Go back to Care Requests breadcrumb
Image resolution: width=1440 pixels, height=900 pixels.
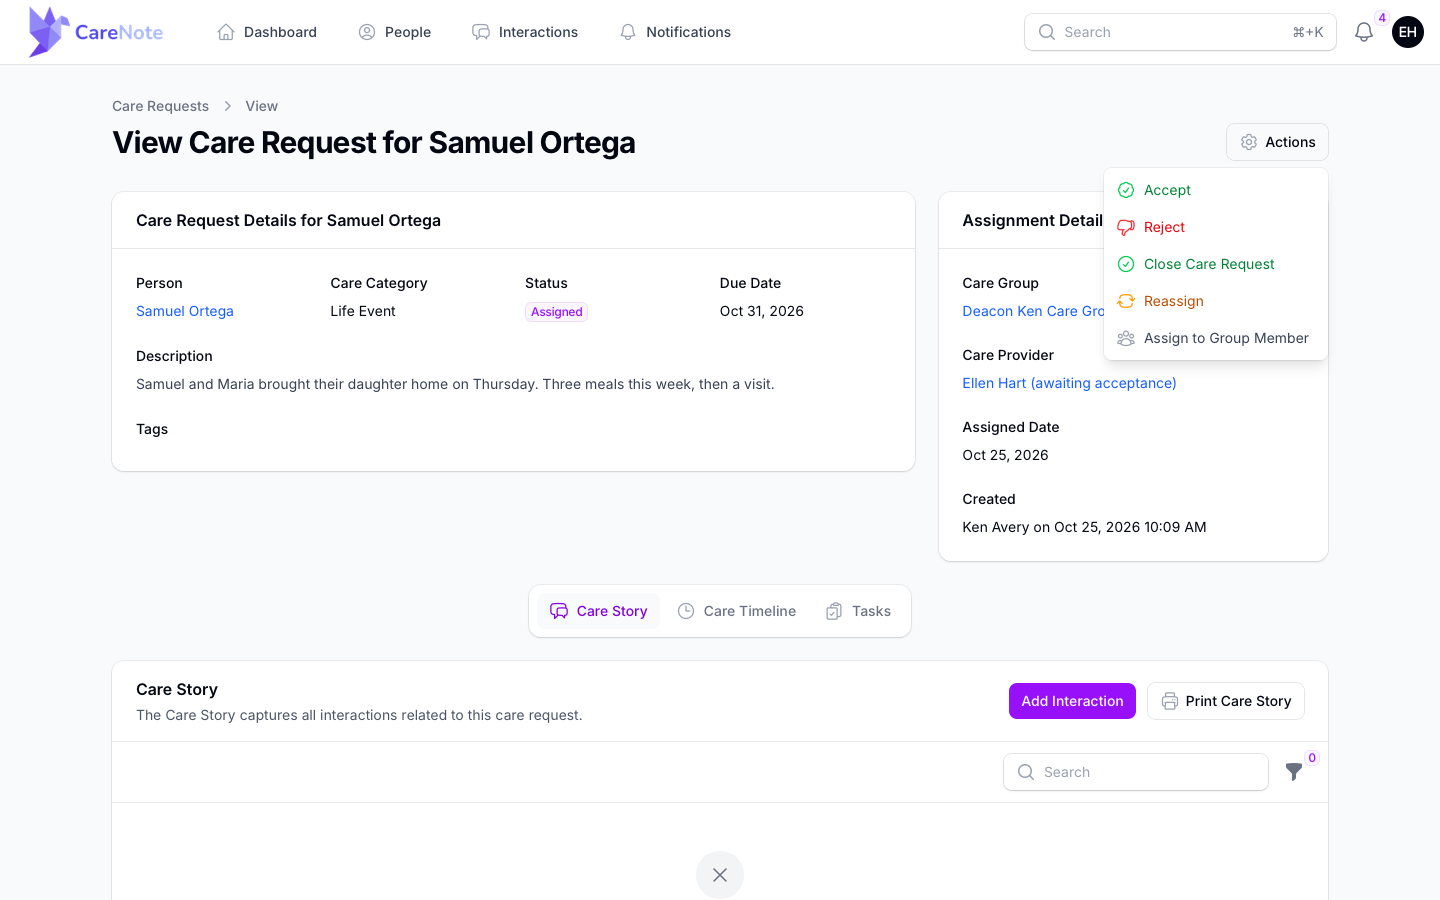[x=160, y=106]
